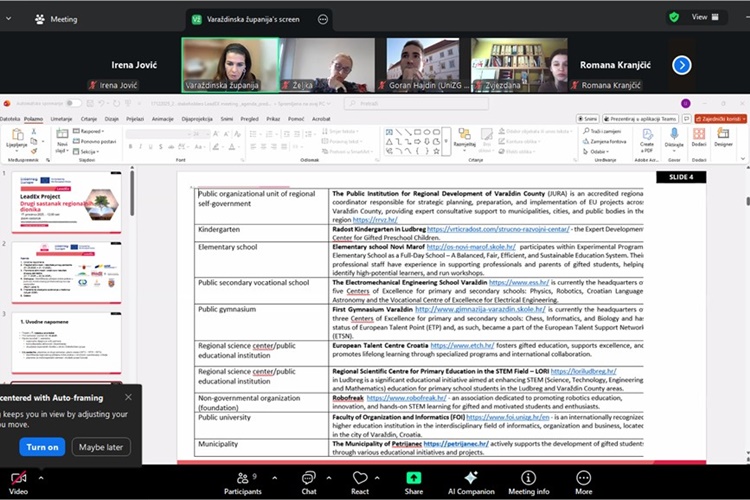
Task: Turn on video camera in Zoom
Action: tap(18, 478)
